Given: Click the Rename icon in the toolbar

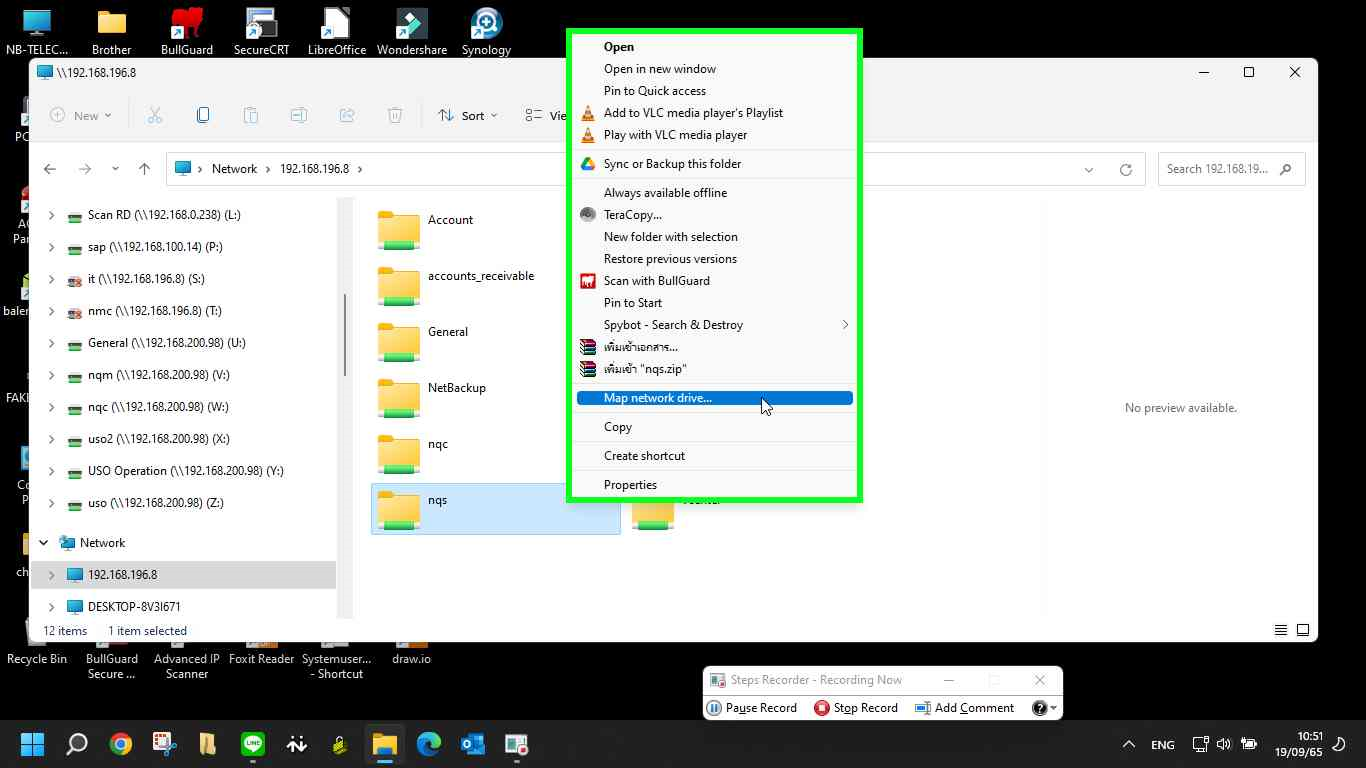Looking at the screenshot, I should click(x=298, y=114).
